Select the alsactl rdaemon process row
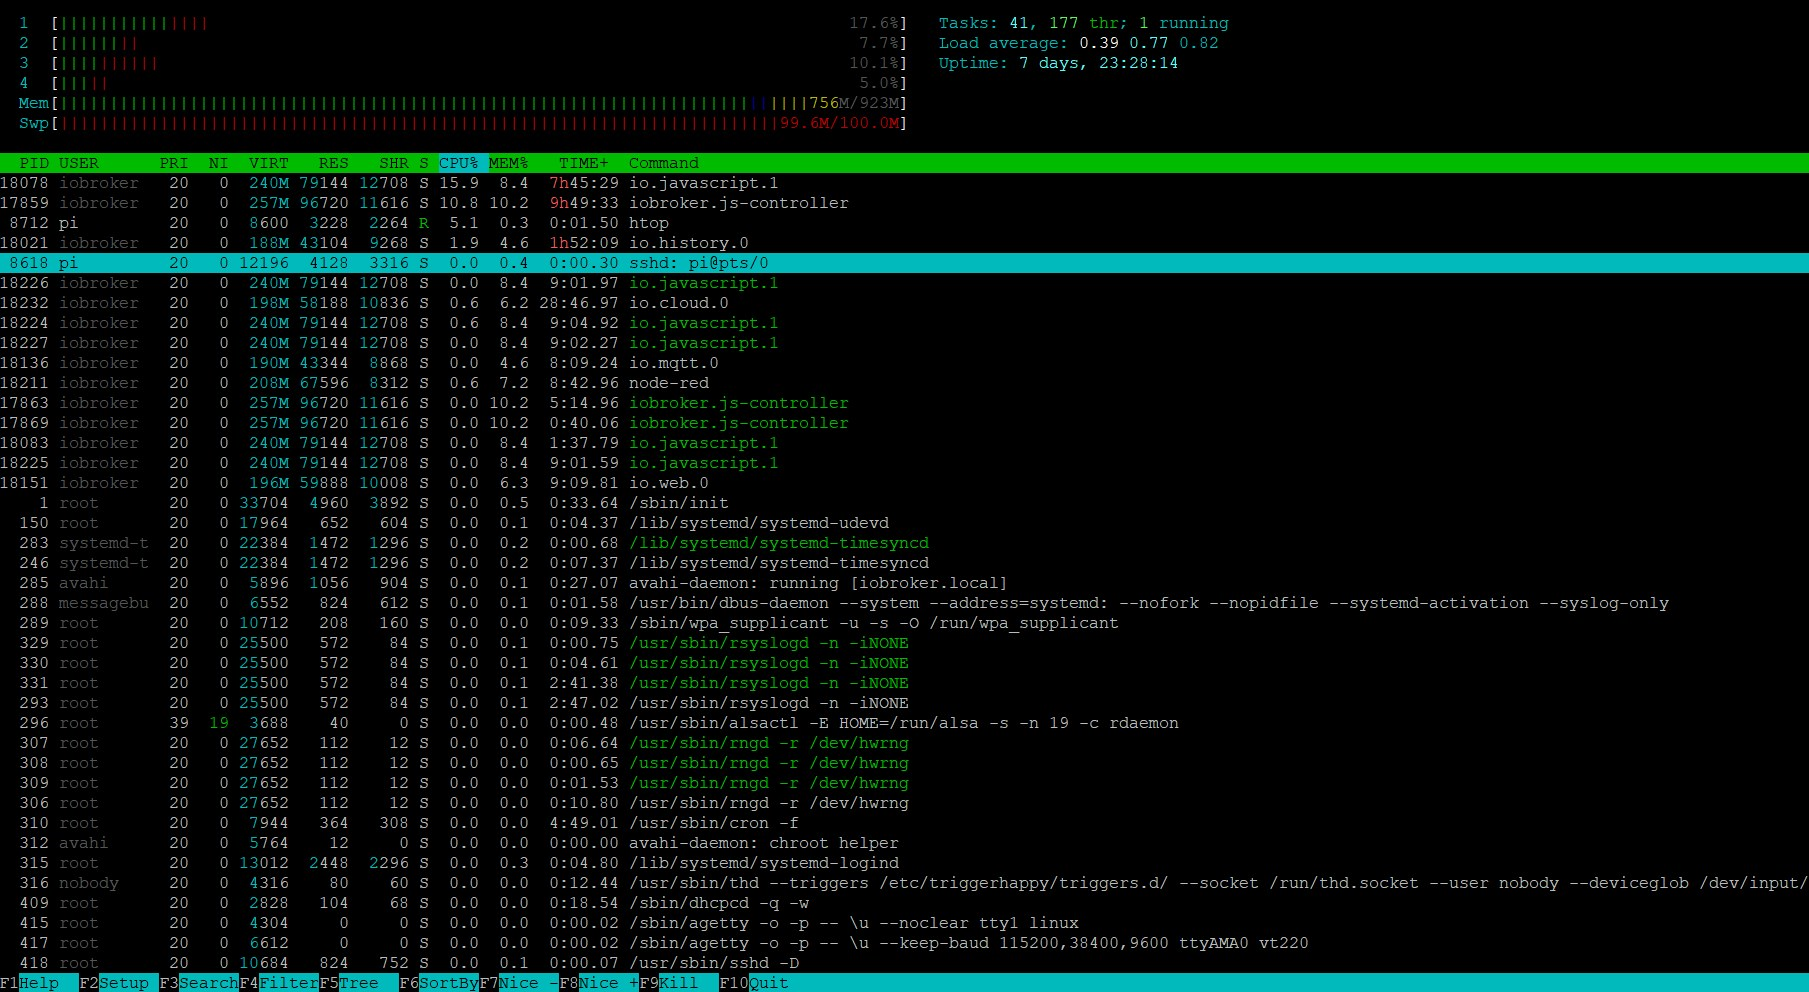This screenshot has width=1809, height=992. [x=904, y=723]
